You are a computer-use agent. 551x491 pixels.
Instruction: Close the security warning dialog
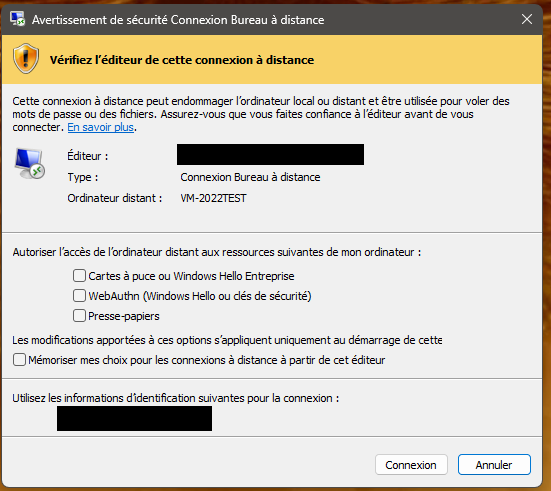tap(526, 19)
